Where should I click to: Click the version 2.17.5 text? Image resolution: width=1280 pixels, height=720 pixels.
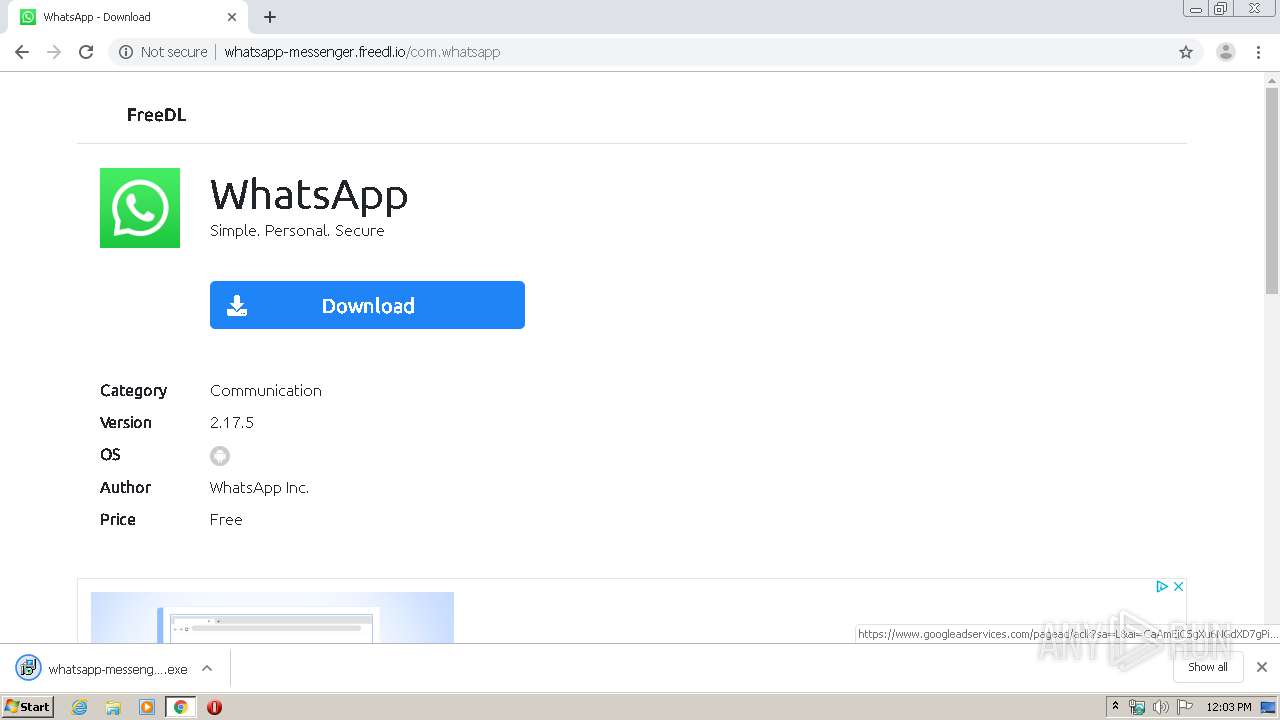(232, 423)
